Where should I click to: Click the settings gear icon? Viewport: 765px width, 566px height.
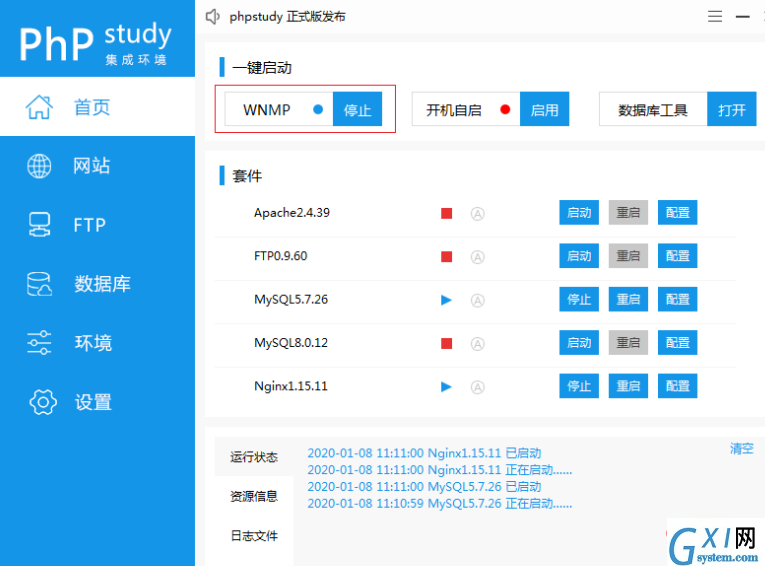(x=43, y=402)
